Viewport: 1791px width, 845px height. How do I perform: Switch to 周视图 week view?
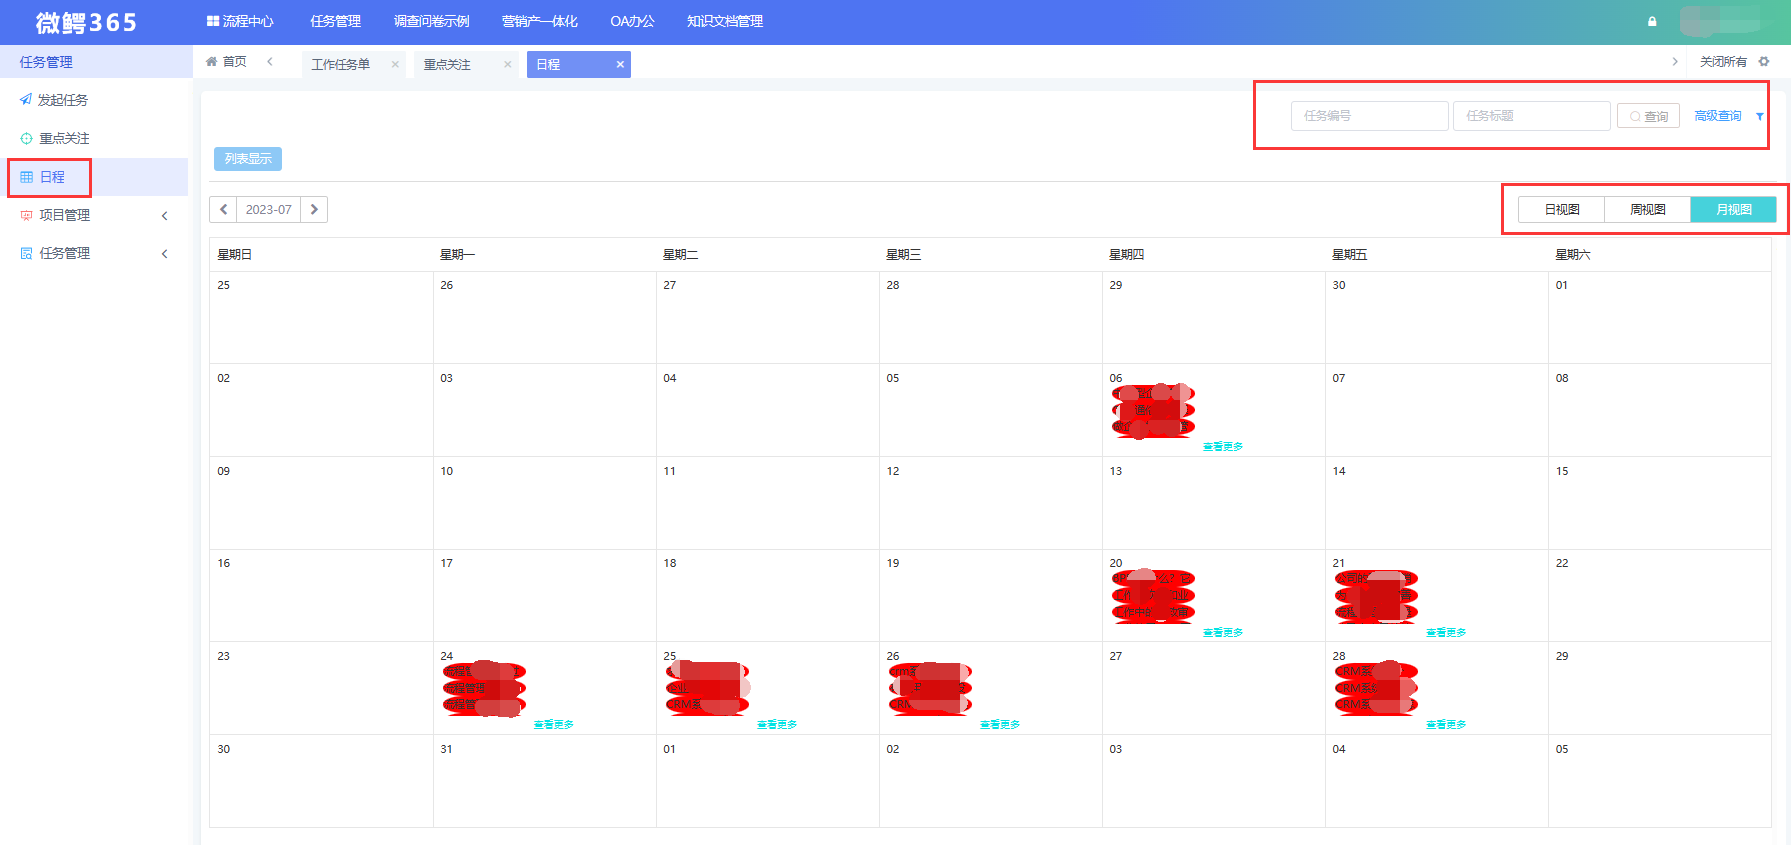pyautogui.click(x=1647, y=210)
